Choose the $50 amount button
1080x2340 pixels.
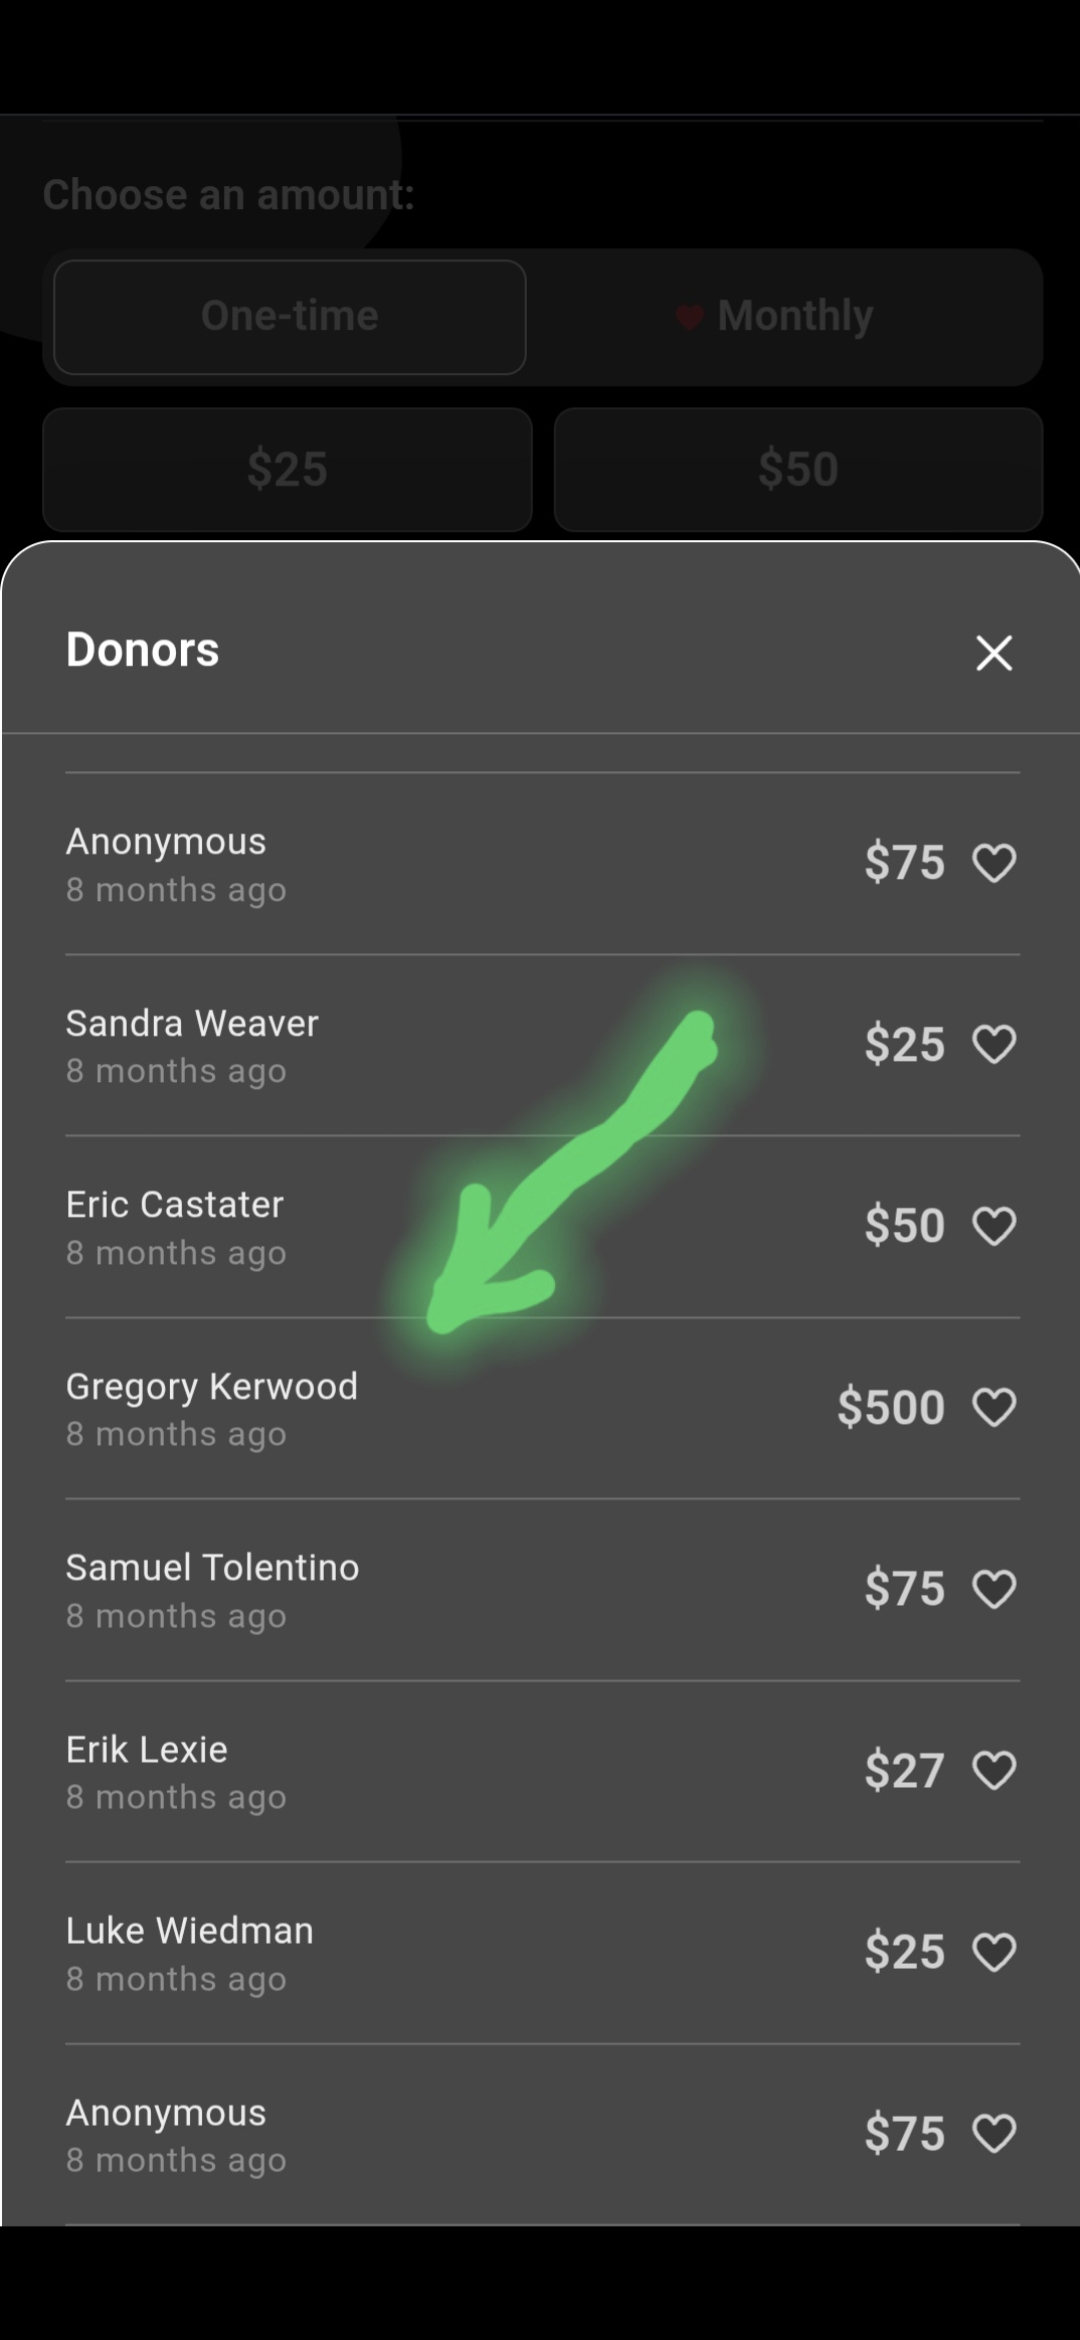click(x=798, y=469)
